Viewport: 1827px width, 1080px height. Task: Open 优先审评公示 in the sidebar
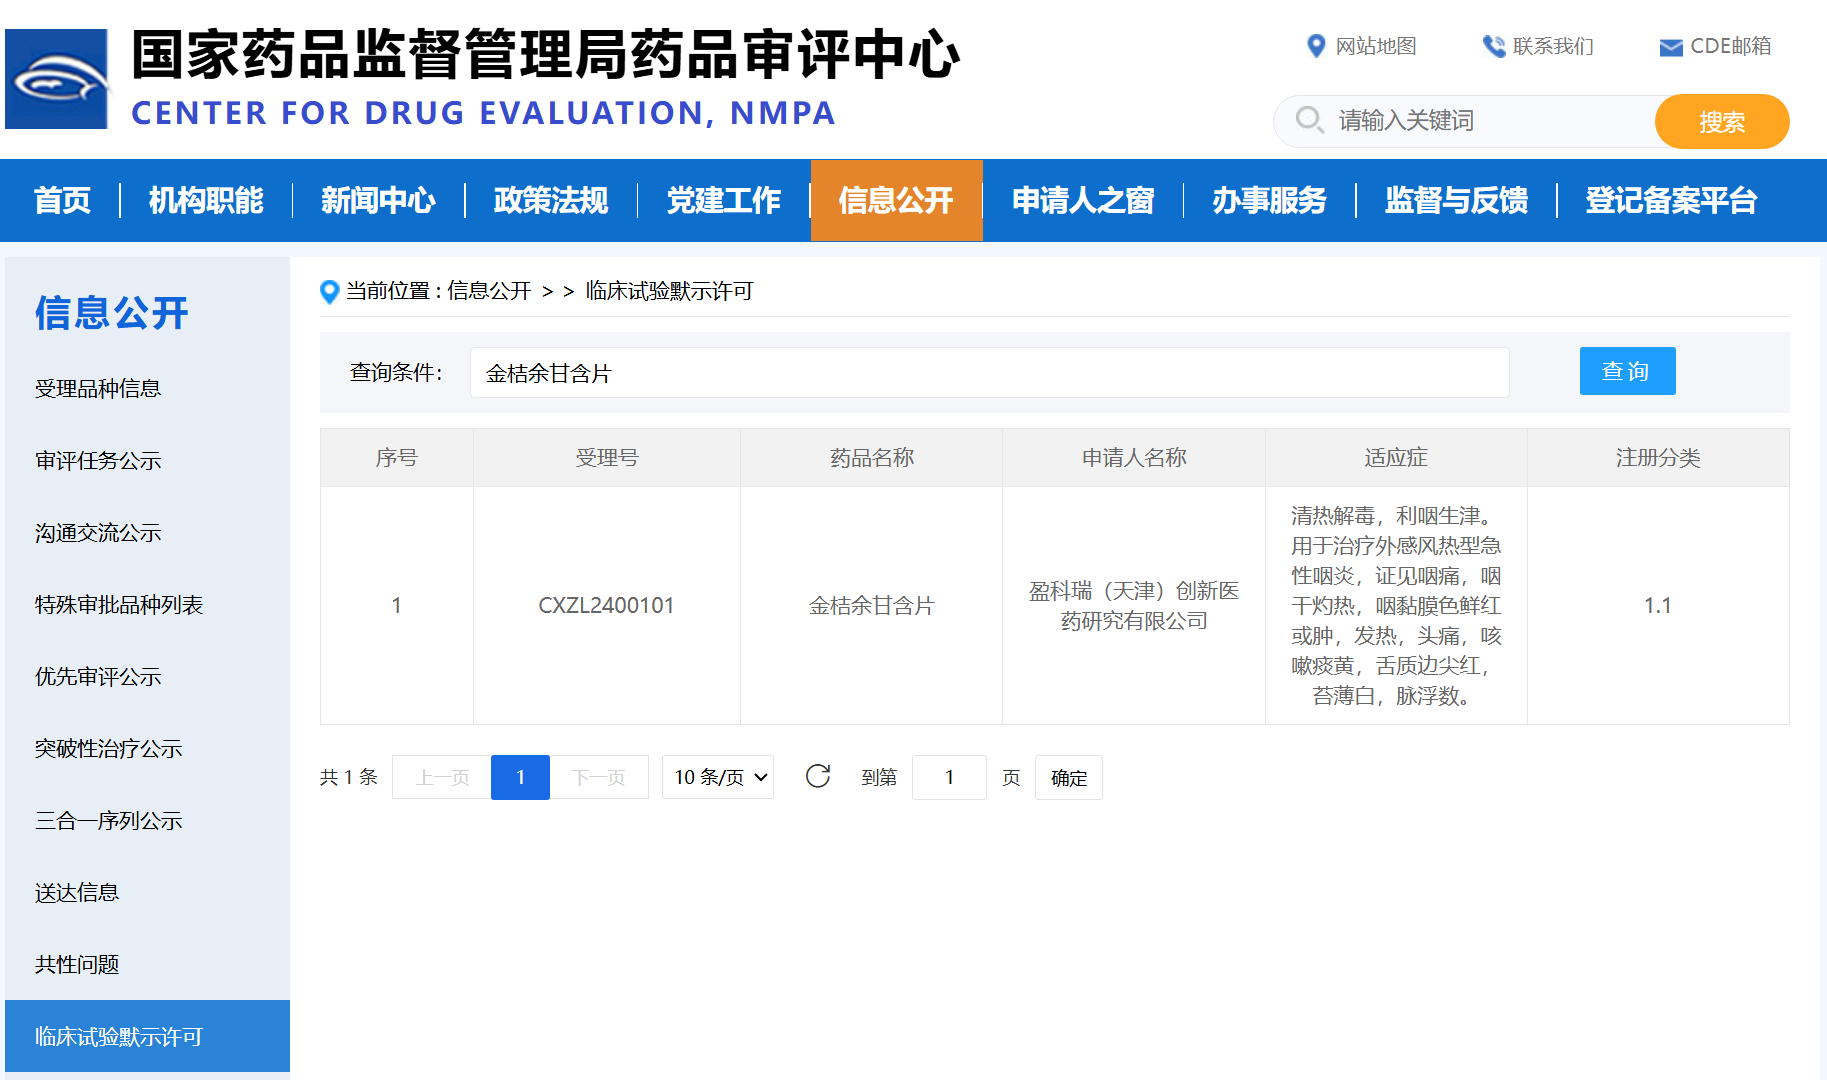pos(98,677)
